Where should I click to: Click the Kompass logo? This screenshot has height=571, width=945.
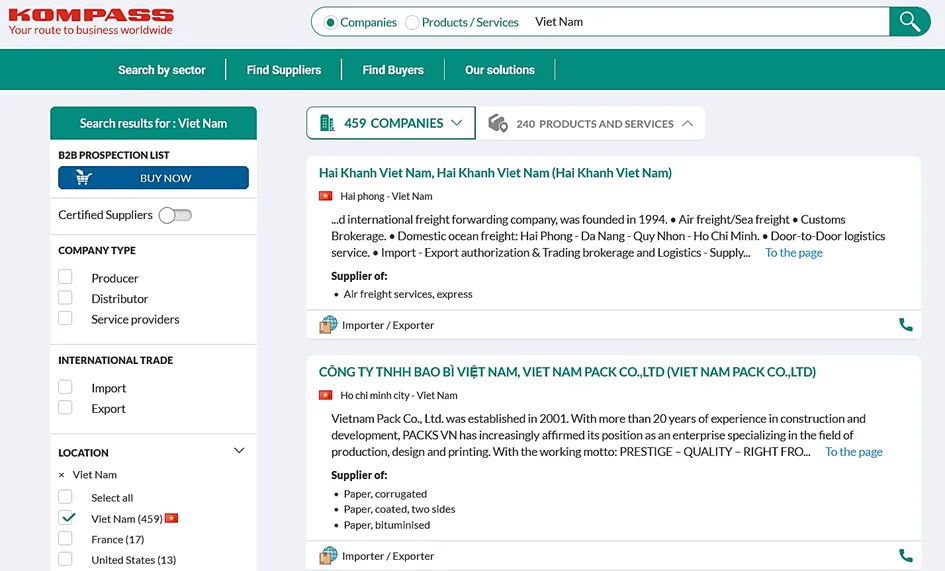tap(91, 22)
